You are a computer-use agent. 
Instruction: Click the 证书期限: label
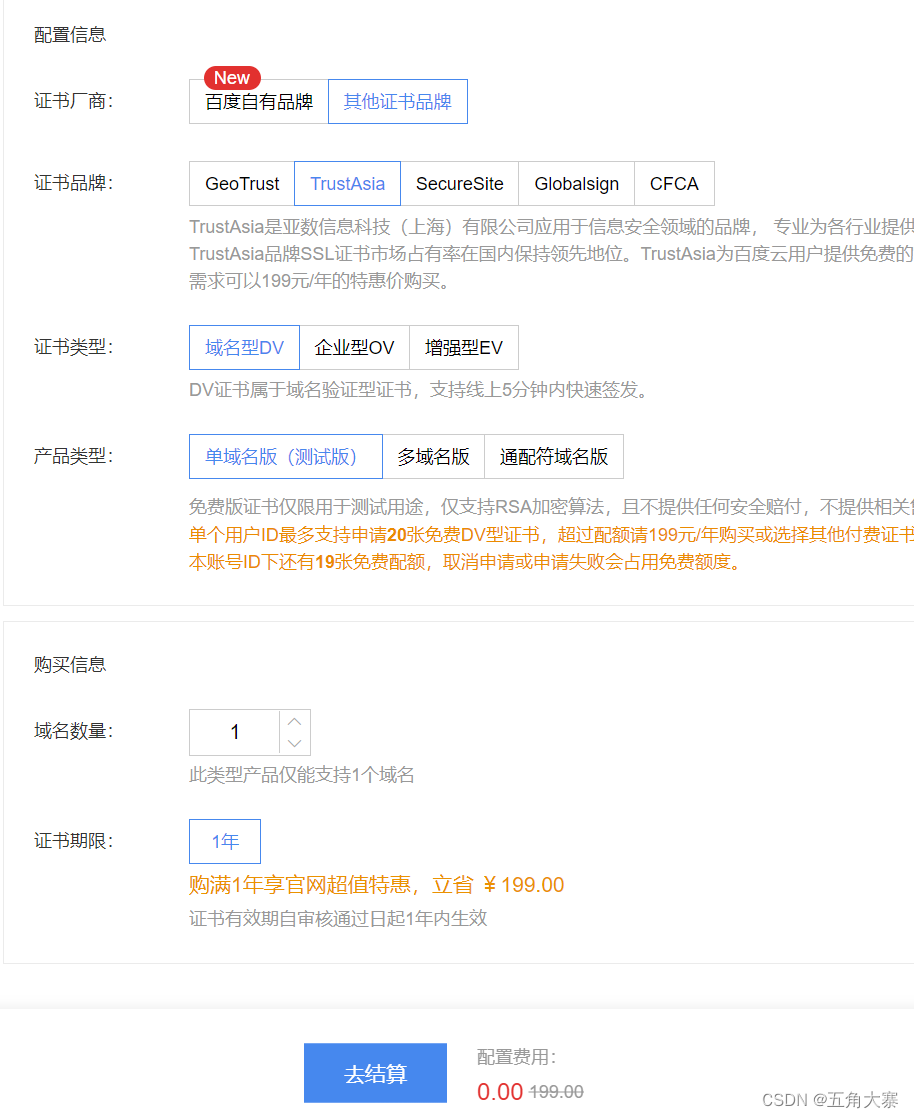point(73,841)
